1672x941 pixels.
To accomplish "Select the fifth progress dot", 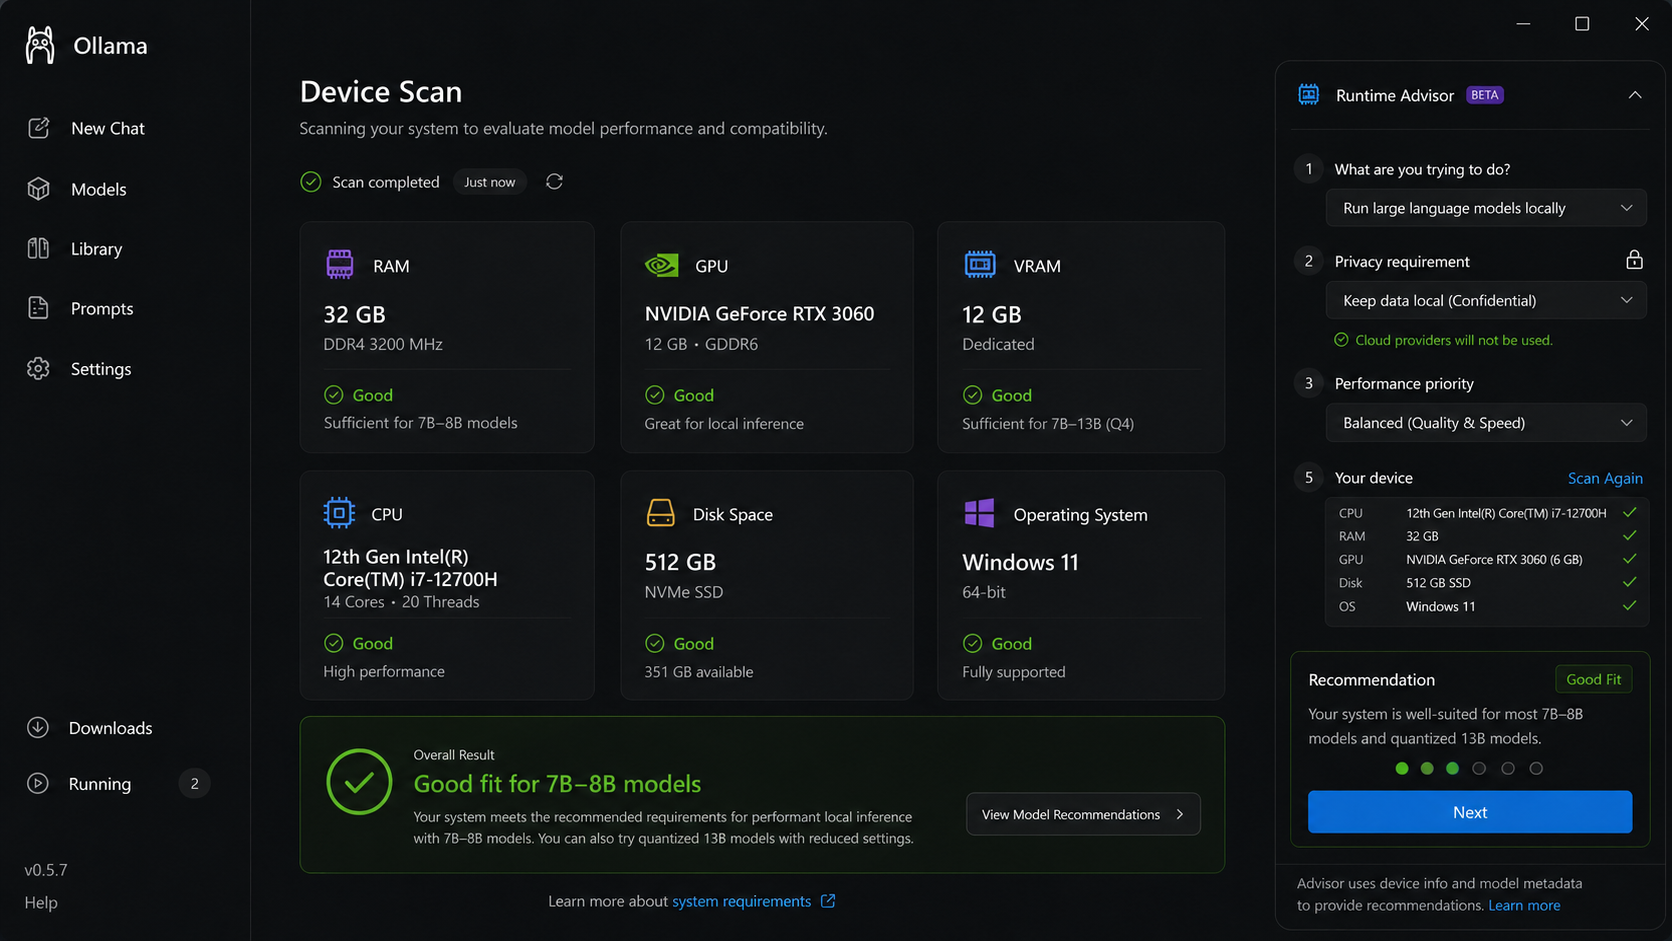I will (x=1508, y=768).
